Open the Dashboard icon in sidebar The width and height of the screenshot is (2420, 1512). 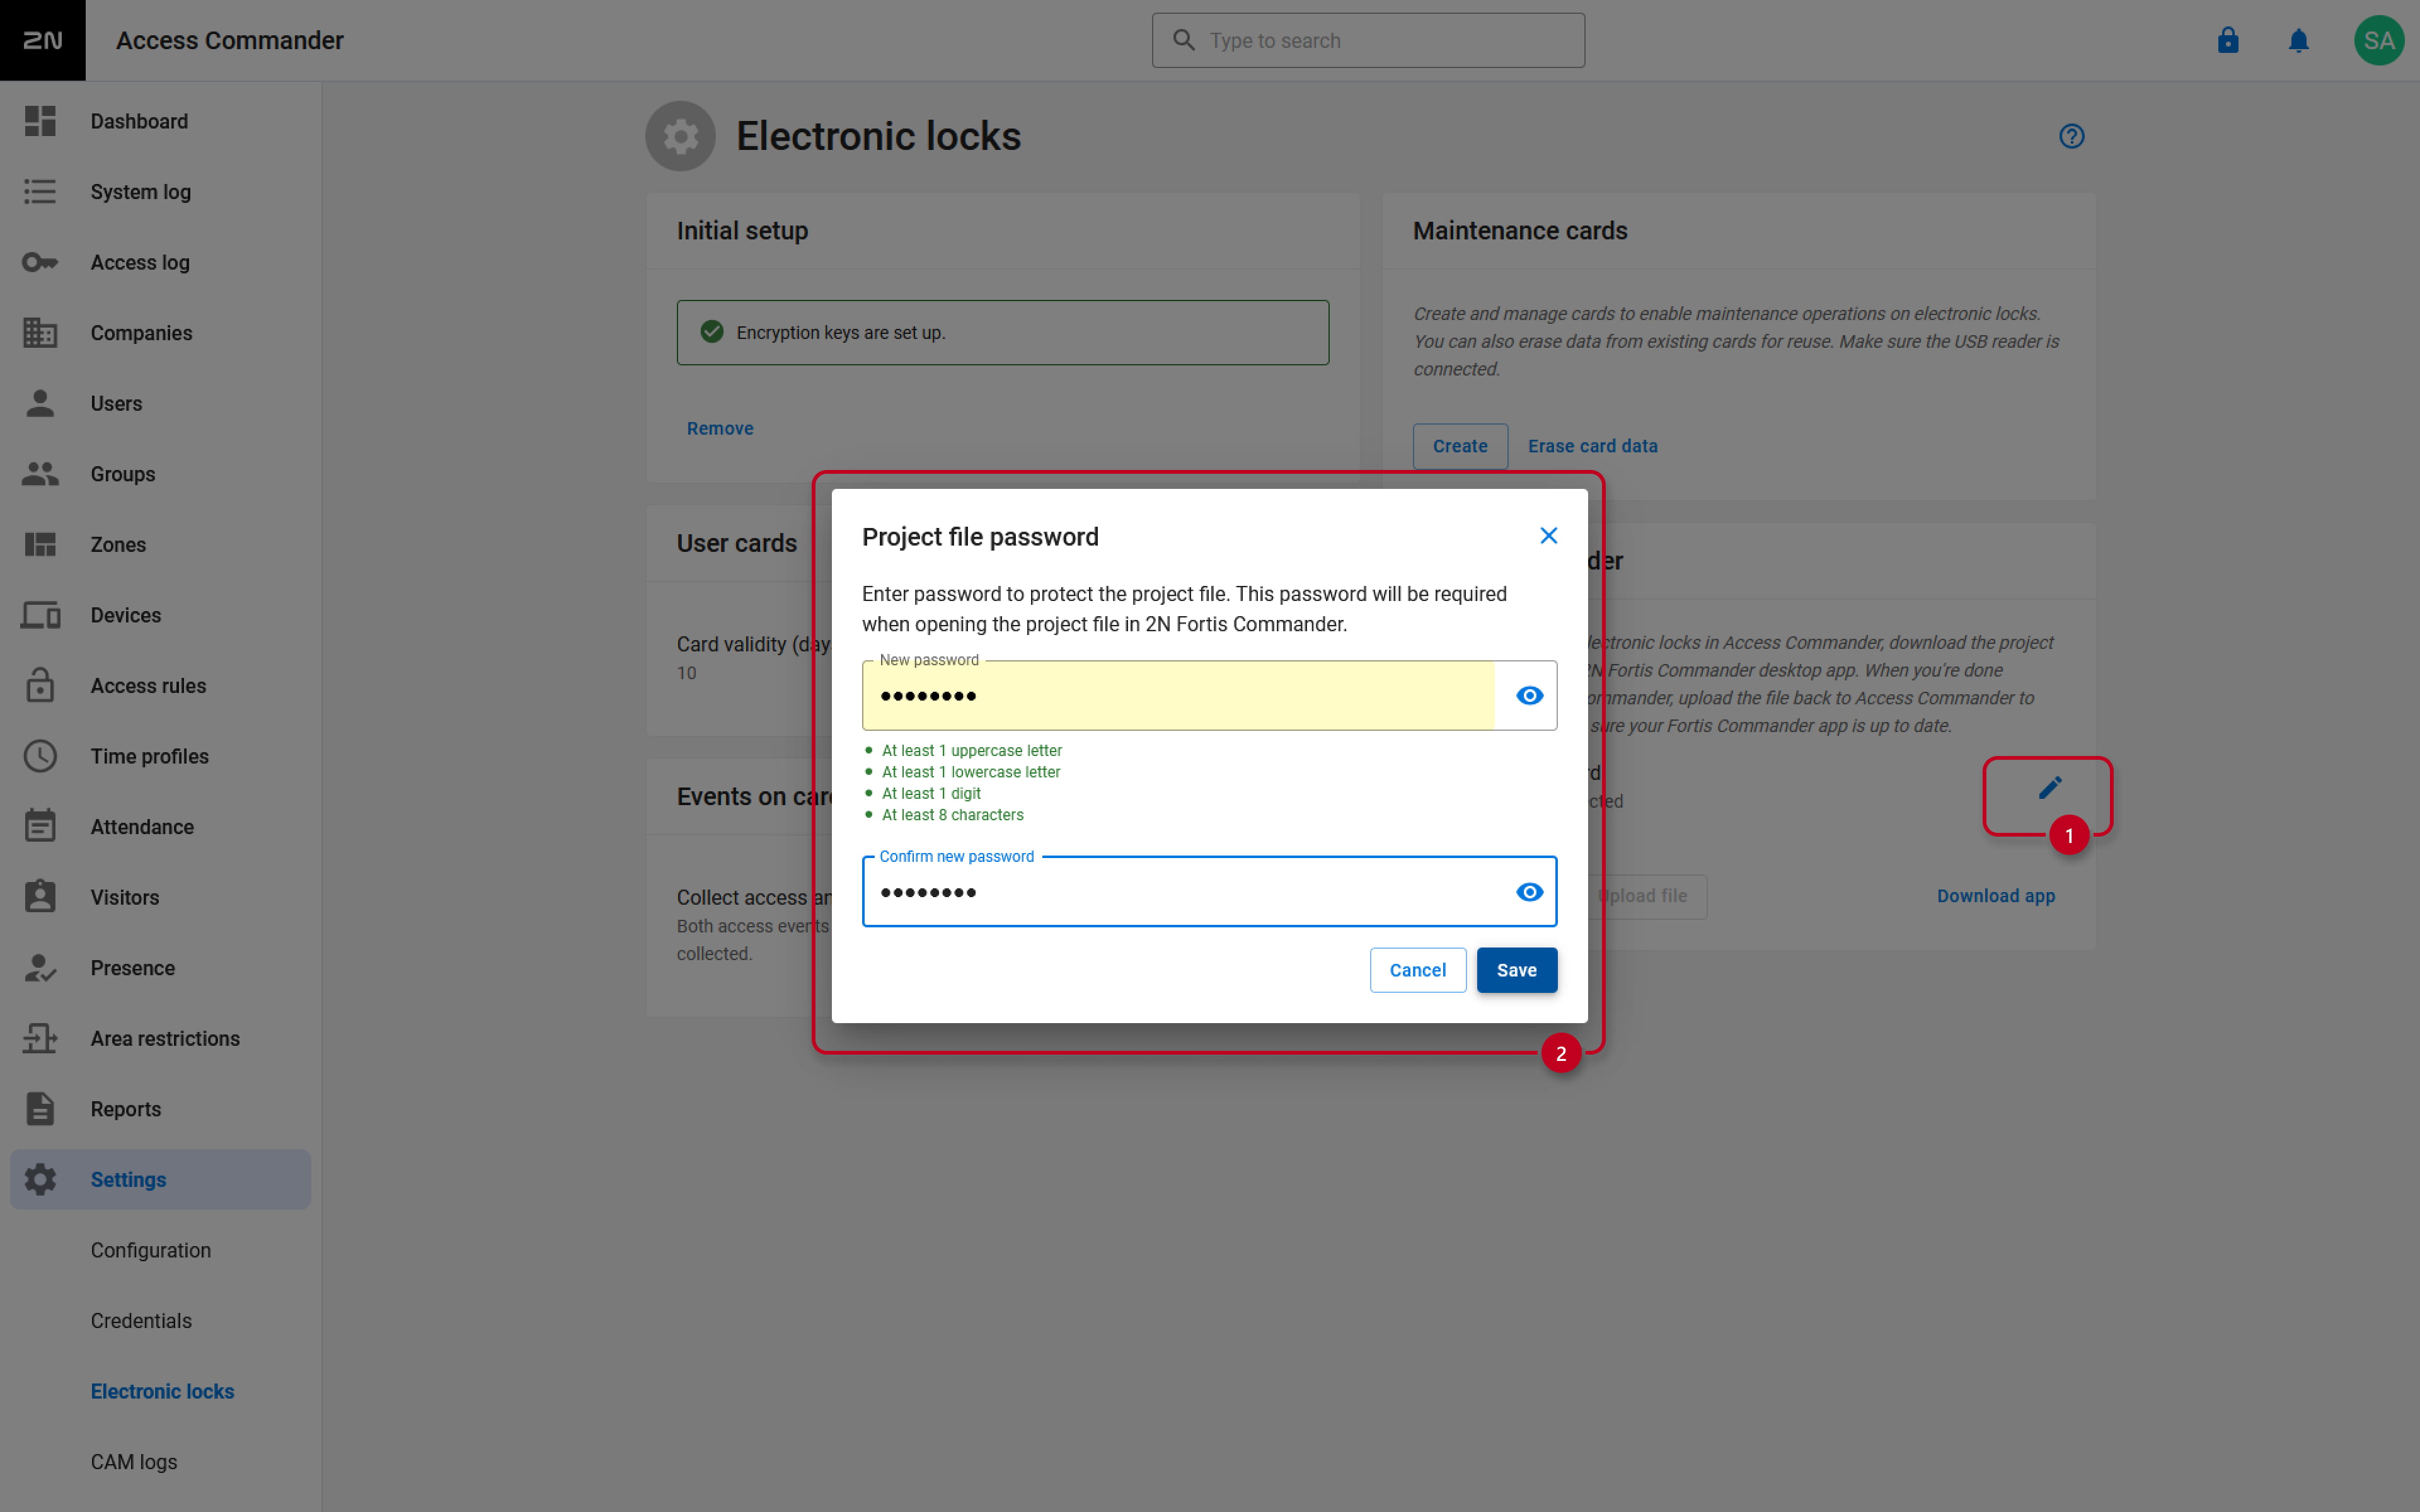click(x=40, y=121)
